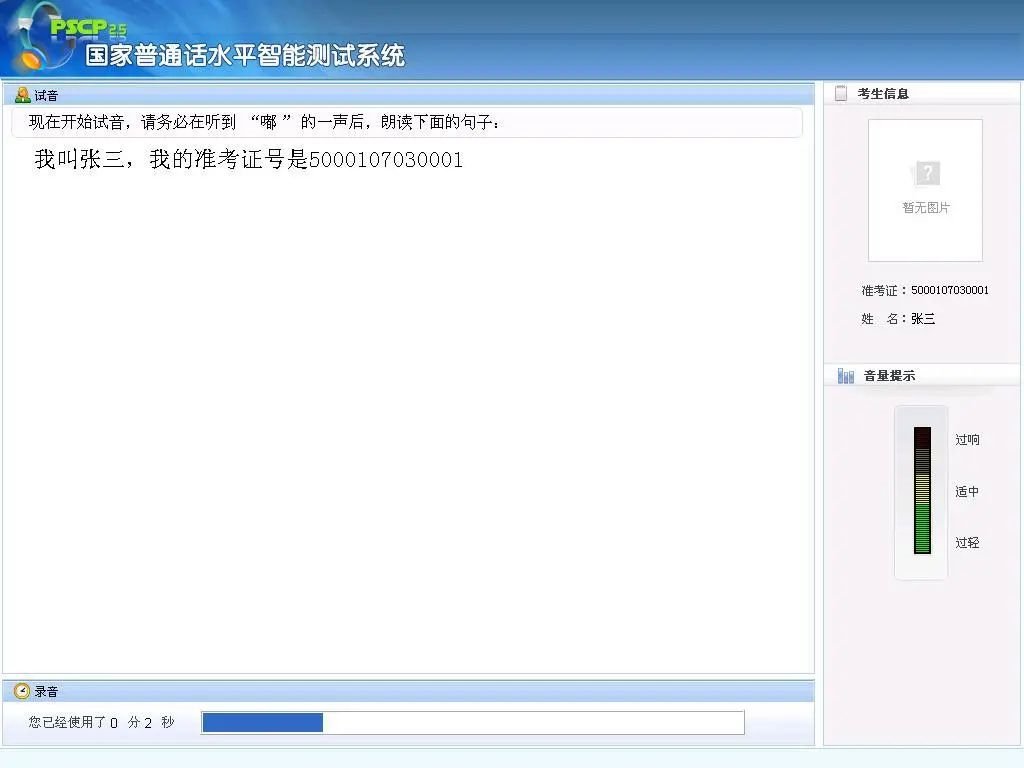Click the 录音 section title
The height and width of the screenshot is (768, 1024).
pyautogui.click(x=47, y=691)
